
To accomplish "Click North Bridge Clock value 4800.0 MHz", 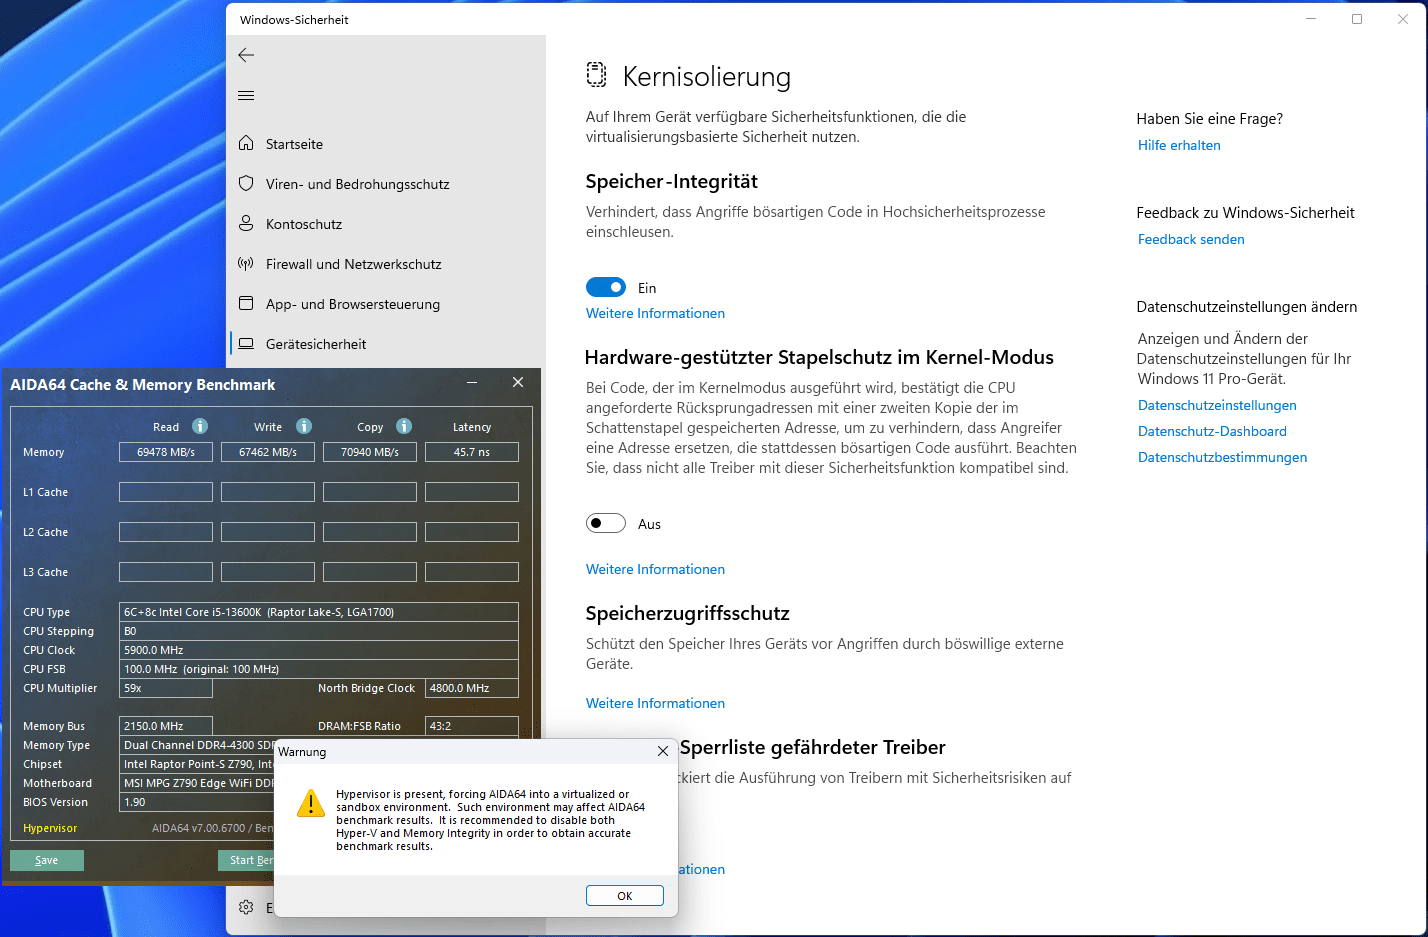I will pyautogui.click(x=472, y=688).
